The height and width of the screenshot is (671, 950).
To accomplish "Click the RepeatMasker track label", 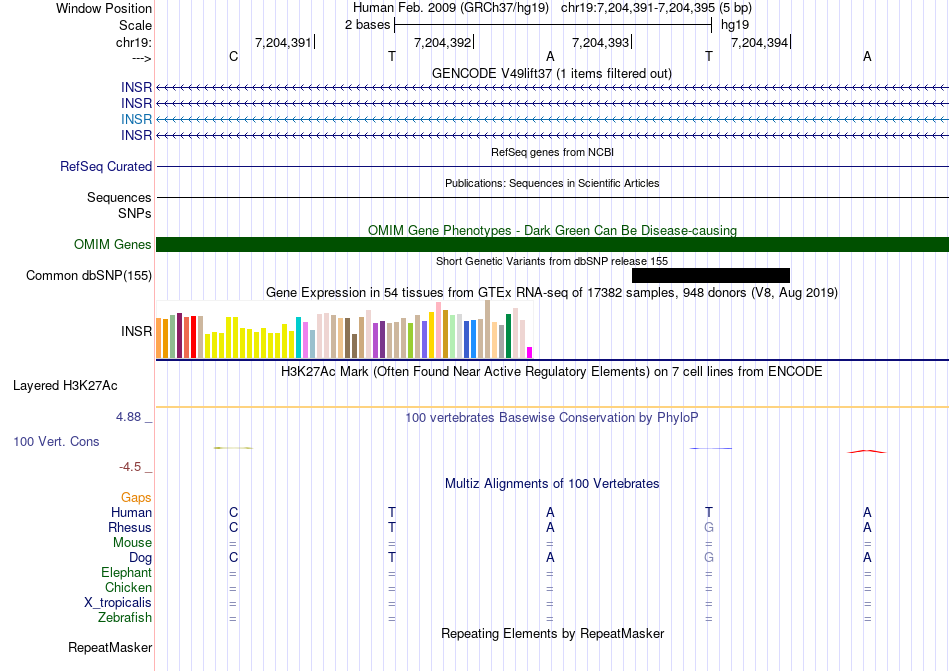I will [110, 647].
